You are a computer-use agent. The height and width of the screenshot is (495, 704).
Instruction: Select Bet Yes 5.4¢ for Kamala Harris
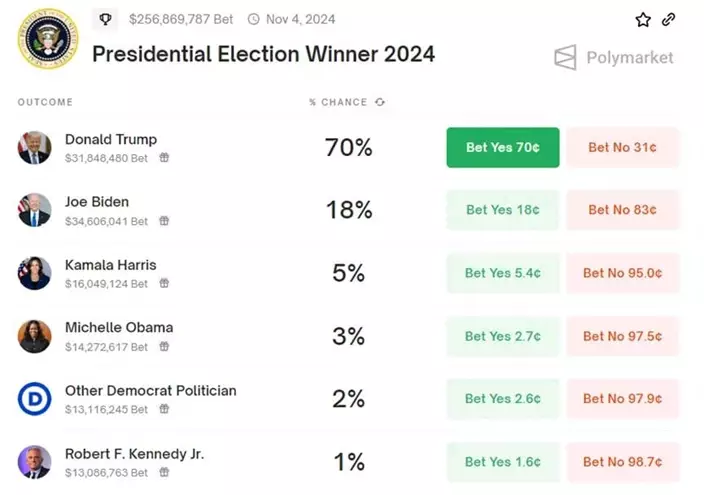click(x=503, y=273)
